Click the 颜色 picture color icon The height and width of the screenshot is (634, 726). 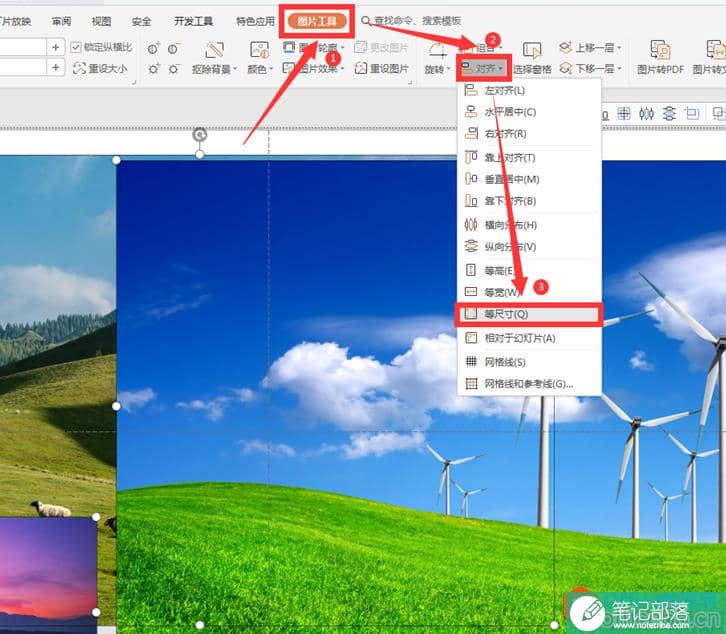(x=259, y=50)
